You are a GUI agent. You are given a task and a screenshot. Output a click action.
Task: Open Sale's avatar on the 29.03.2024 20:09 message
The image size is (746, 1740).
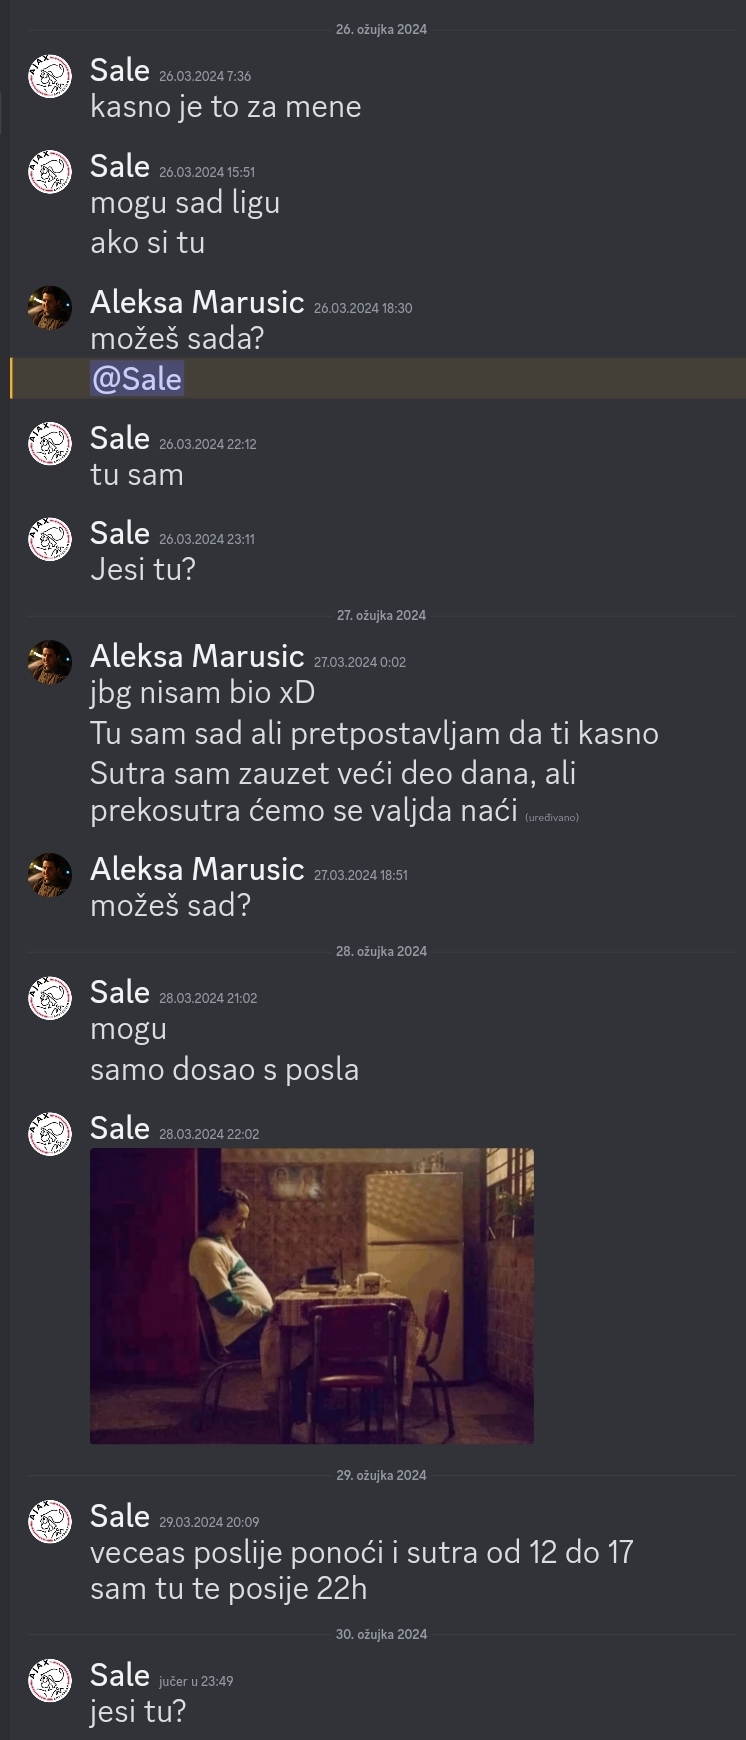tap(50, 1522)
